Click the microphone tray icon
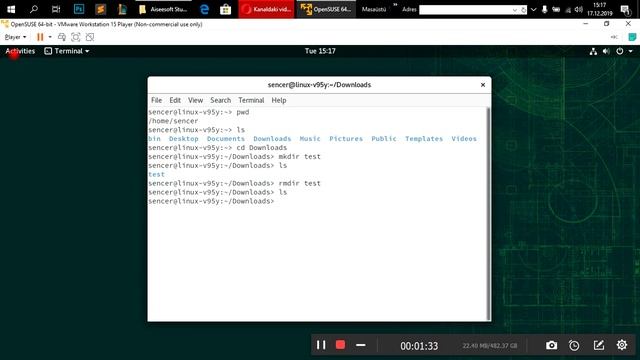The height and width of the screenshot is (360, 640). click(x=544, y=9)
